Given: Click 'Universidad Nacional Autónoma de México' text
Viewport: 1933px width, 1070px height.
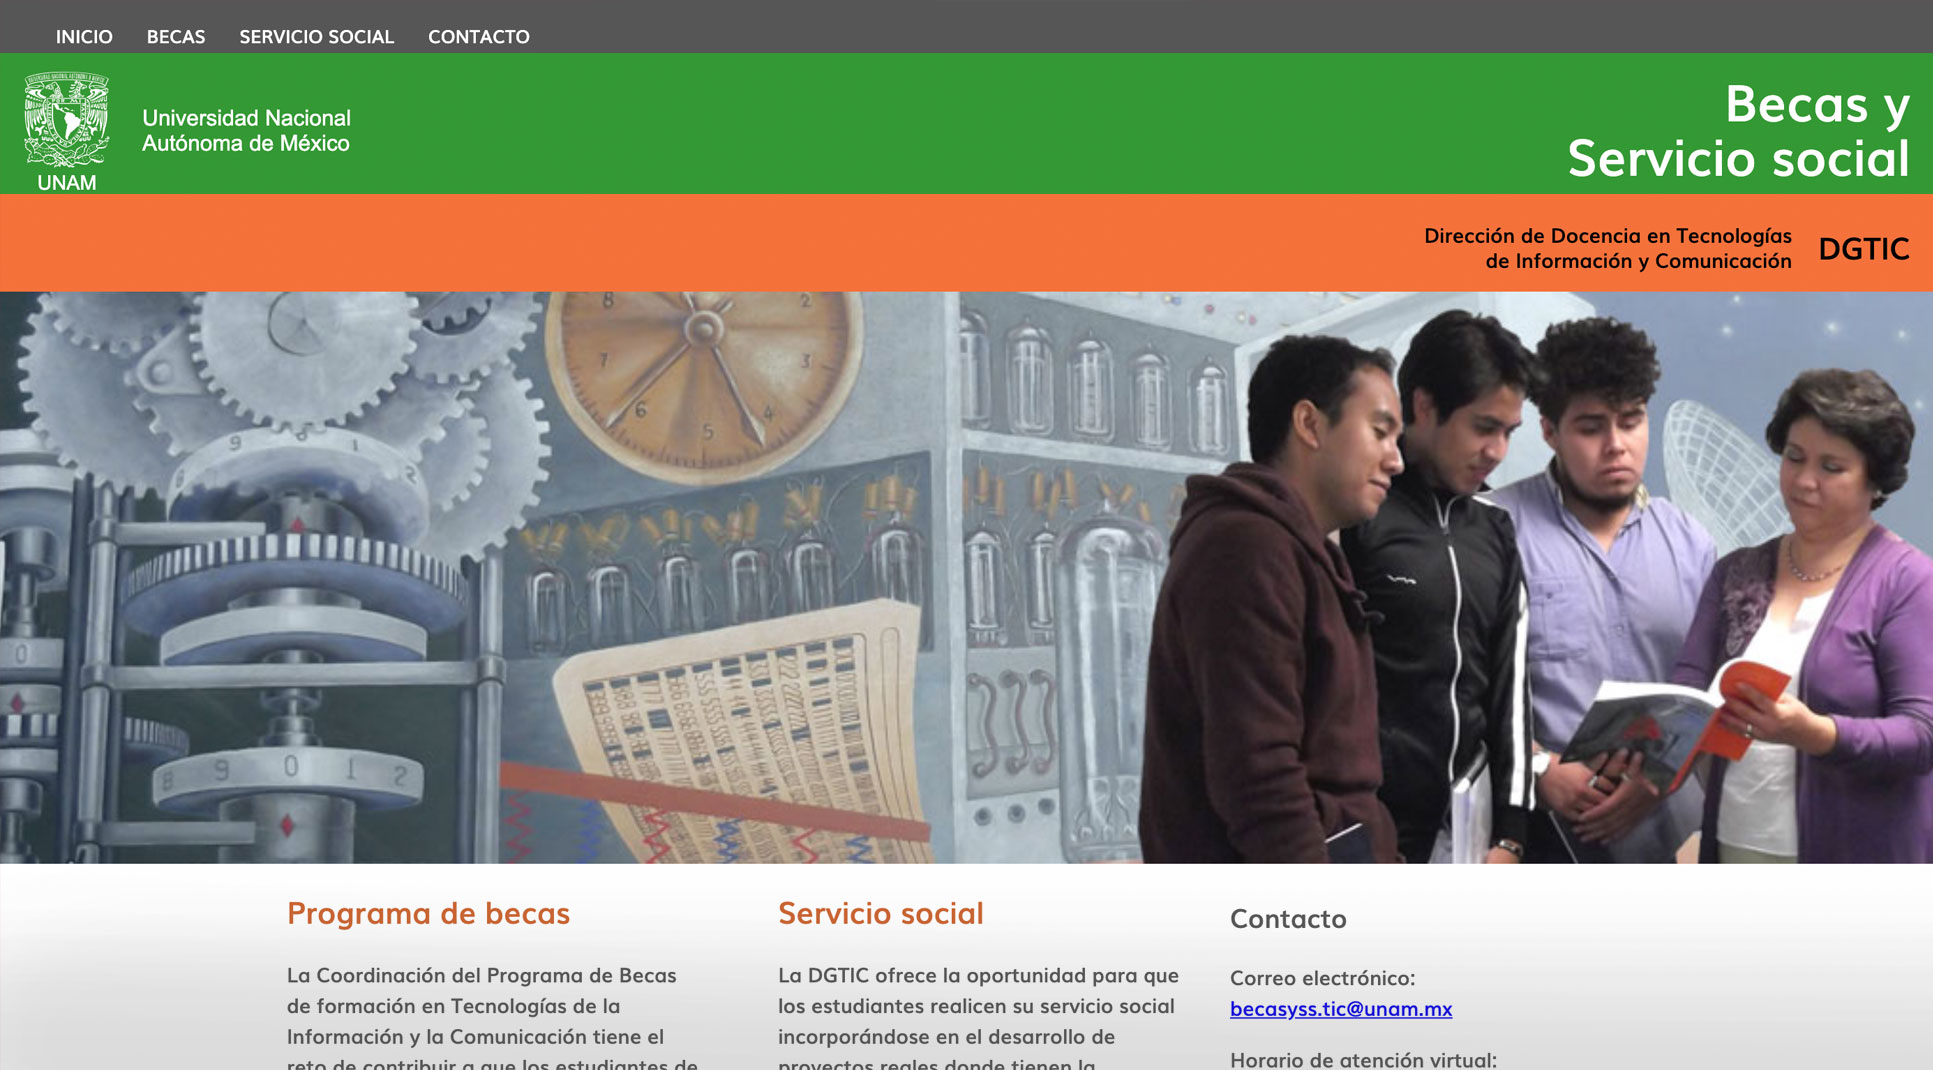Looking at the screenshot, I should [x=246, y=131].
